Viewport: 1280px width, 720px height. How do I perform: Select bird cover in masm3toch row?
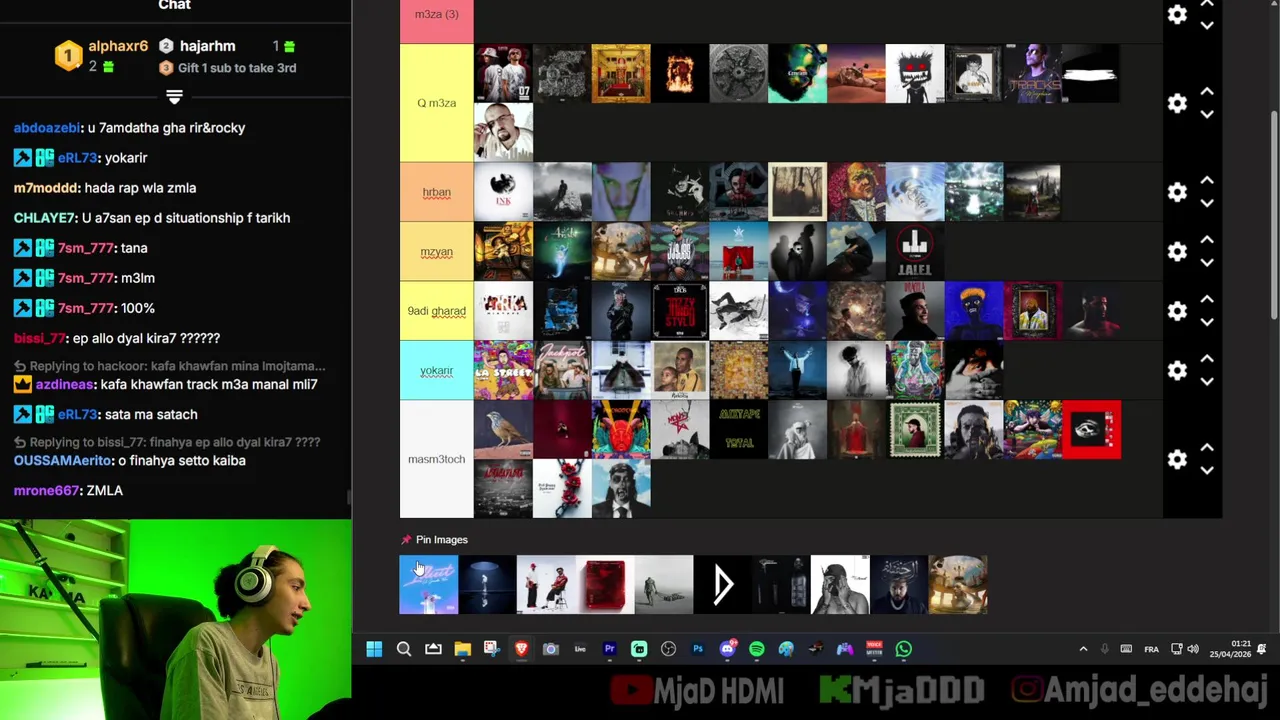point(503,430)
